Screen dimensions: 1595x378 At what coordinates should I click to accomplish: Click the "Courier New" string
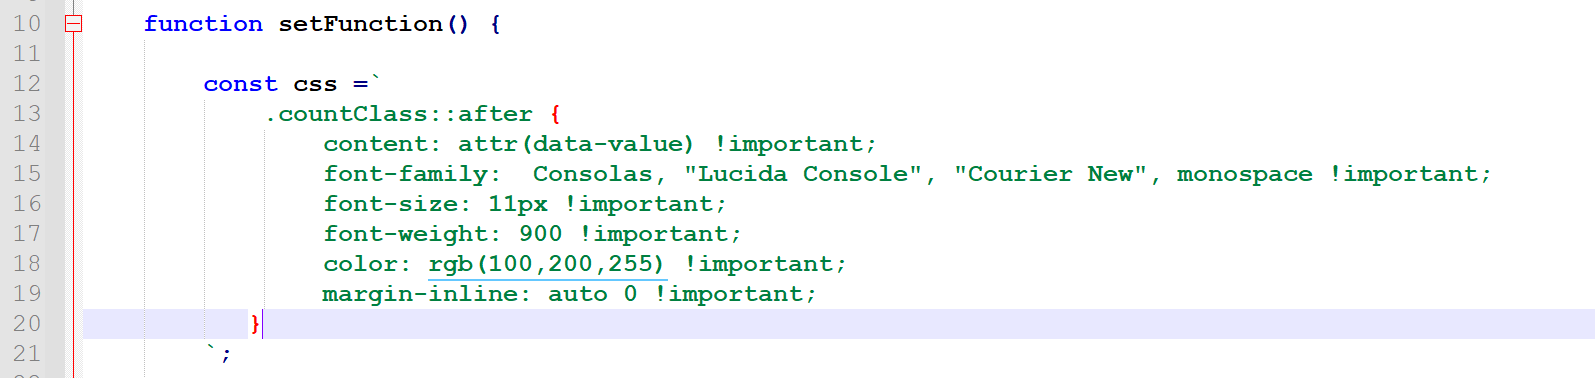point(1050,173)
